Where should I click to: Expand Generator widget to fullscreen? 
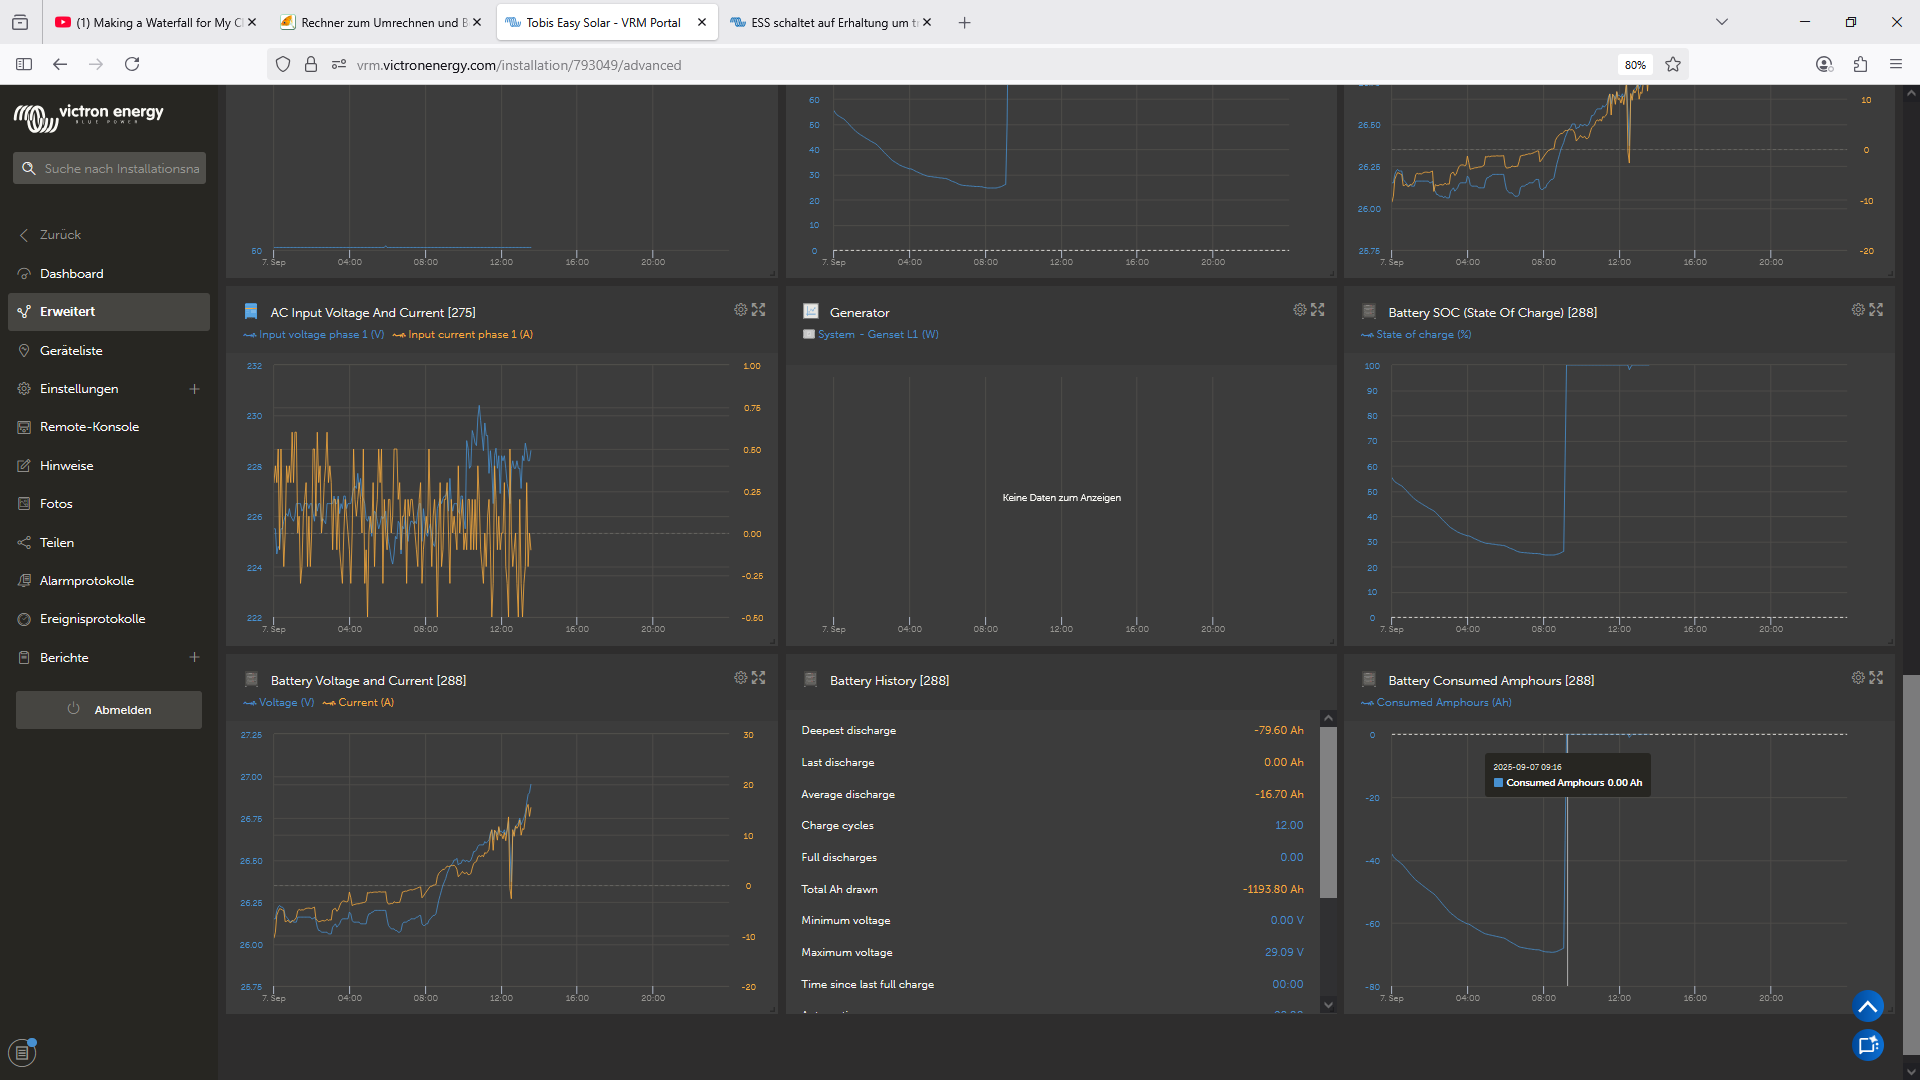tap(1317, 310)
